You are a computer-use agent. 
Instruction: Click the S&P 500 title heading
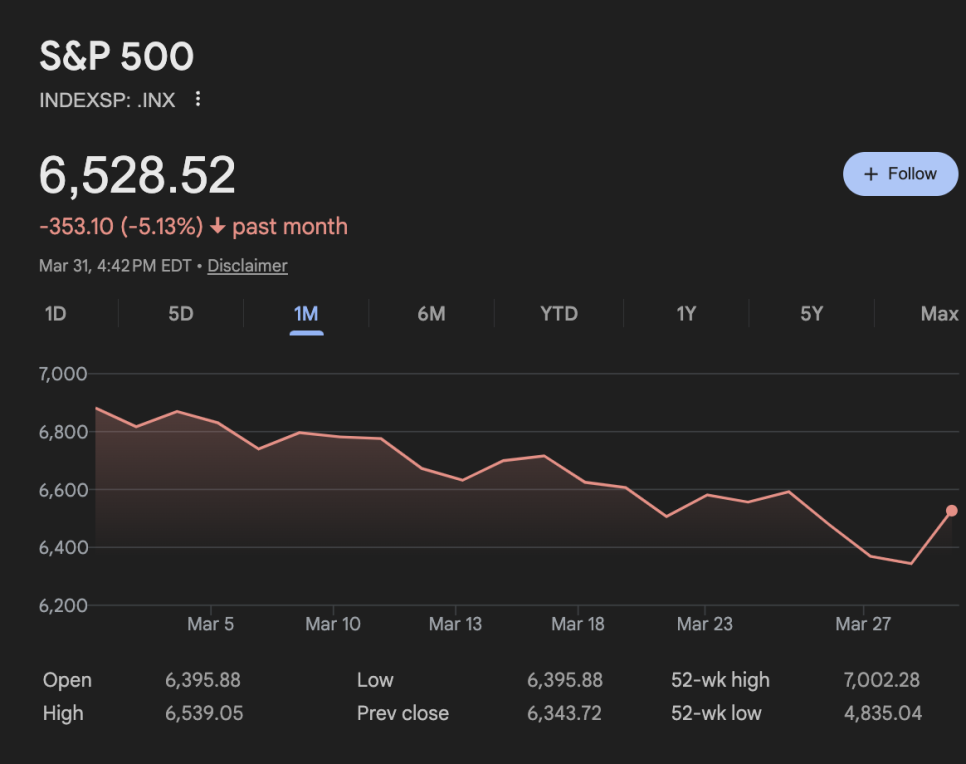click(116, 57)
